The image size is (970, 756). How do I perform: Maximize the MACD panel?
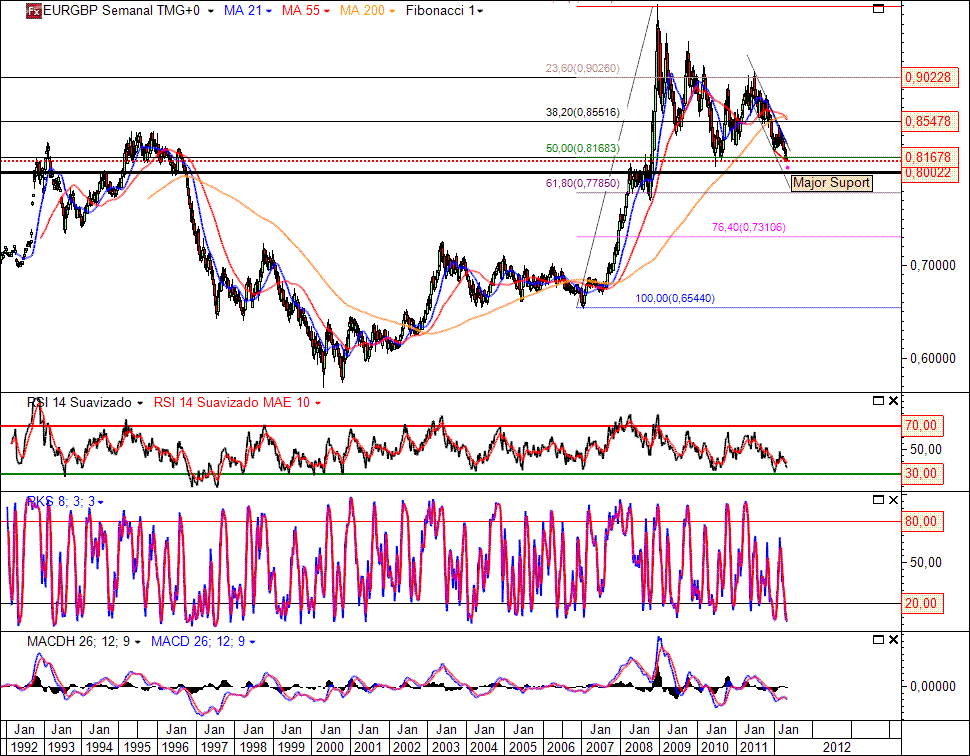click(x=878, y=640)
